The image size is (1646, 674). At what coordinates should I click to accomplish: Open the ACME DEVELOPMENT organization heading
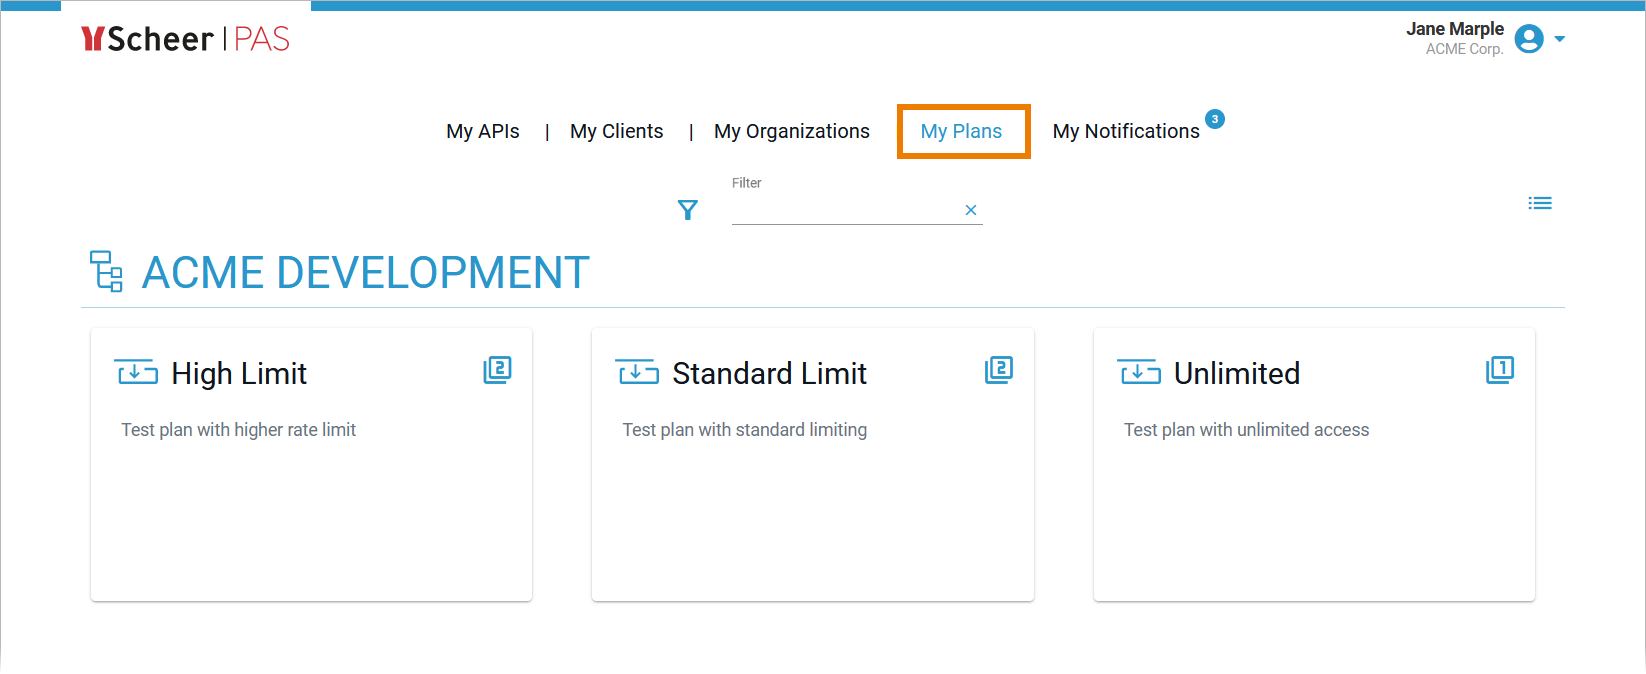pyautogui.click(x=365, y=273)
